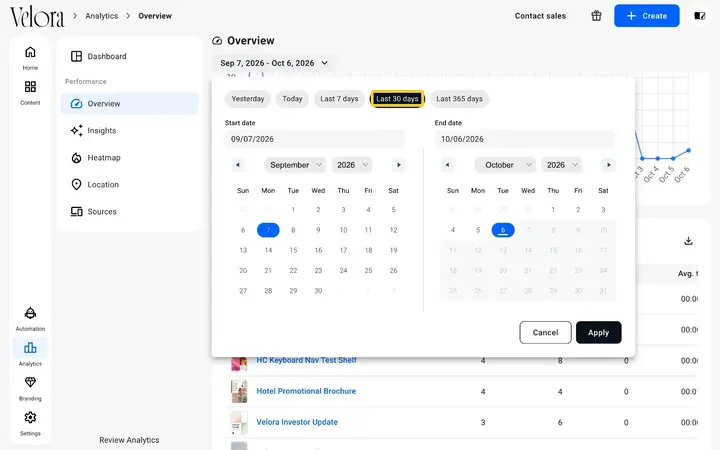
Task: Open the Branding diamond icon
Action: [x=30, y=382]
